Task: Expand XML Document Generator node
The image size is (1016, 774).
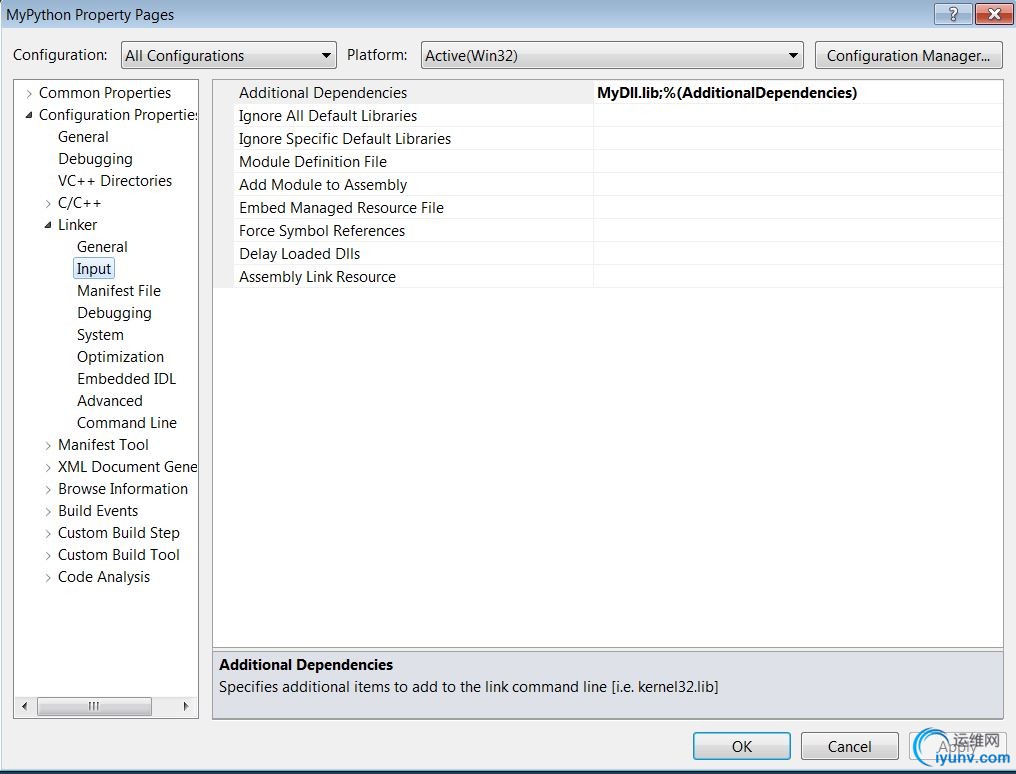Action: coord(48,468)
